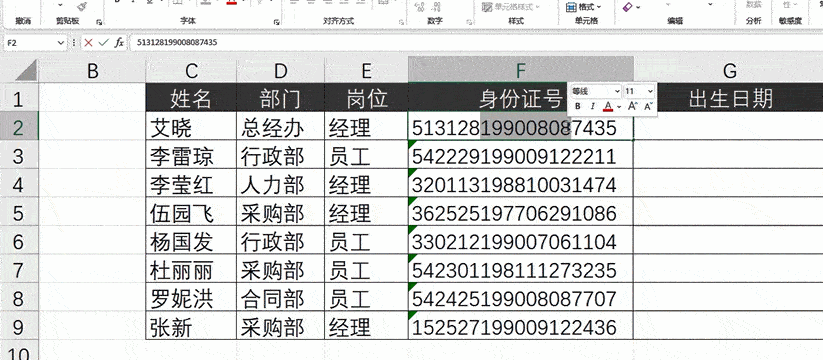This screenshot has width=823, height=360.
Task: Click ID cell 152527199009122436
Action: tap(521, 325)
